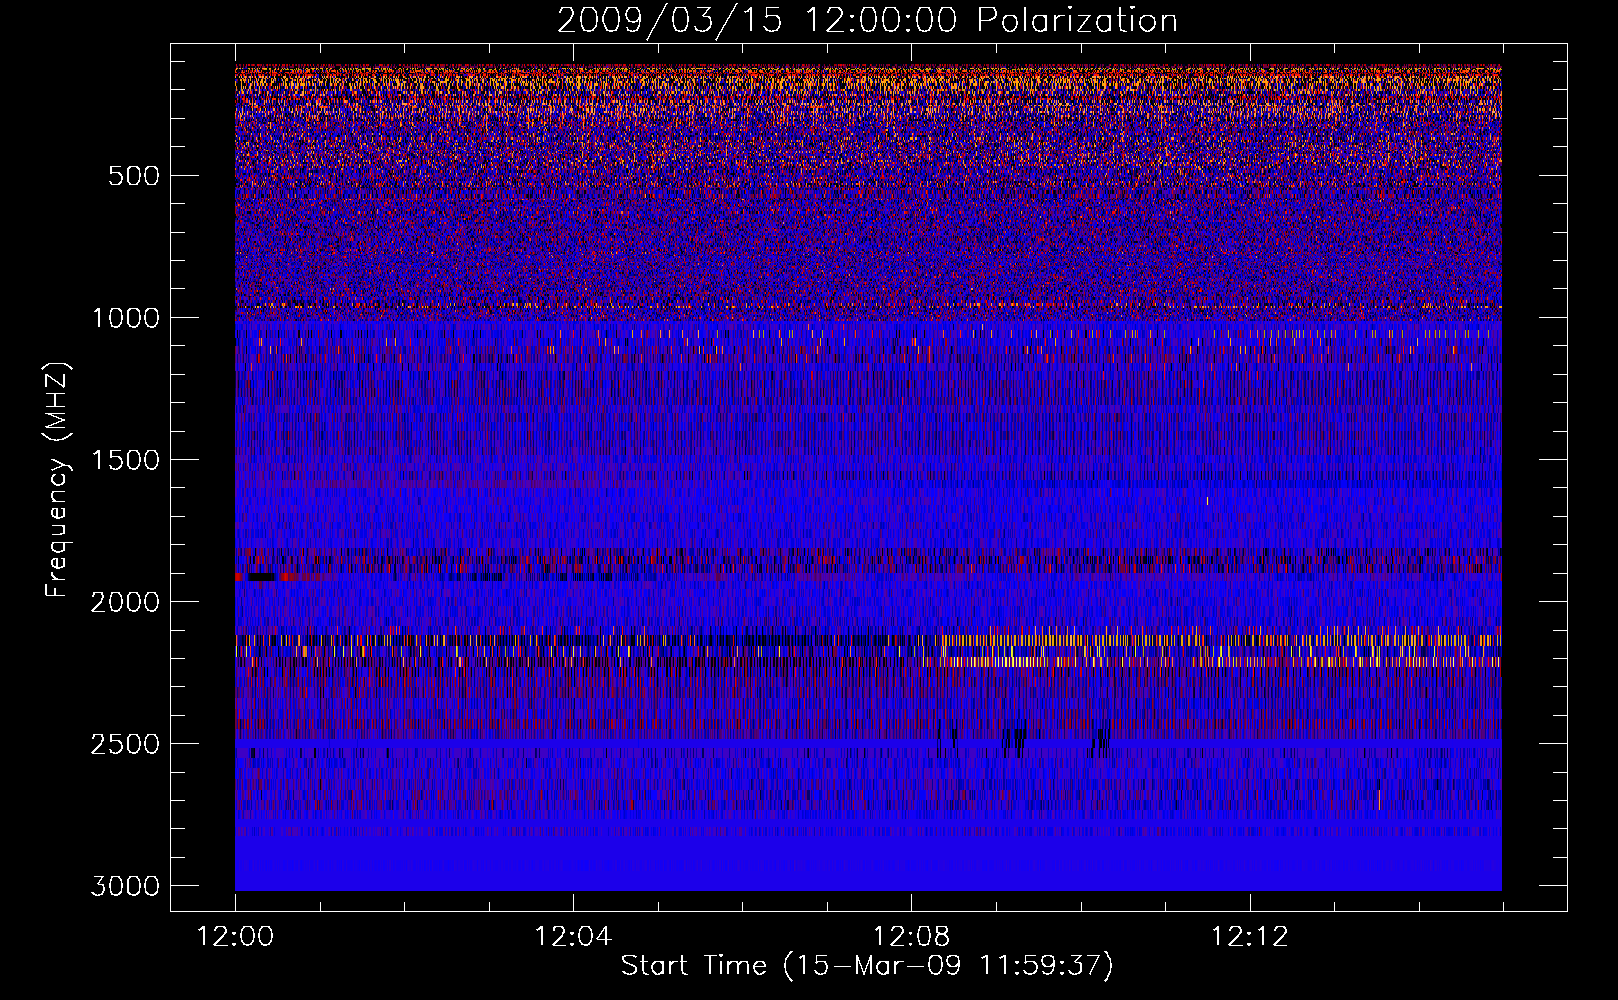Click the plot title '2009/03/15 12:00:00 Polarization'
This screenshot has width=1618, height=1000.
pyautogui.click(x=867, y=21)
